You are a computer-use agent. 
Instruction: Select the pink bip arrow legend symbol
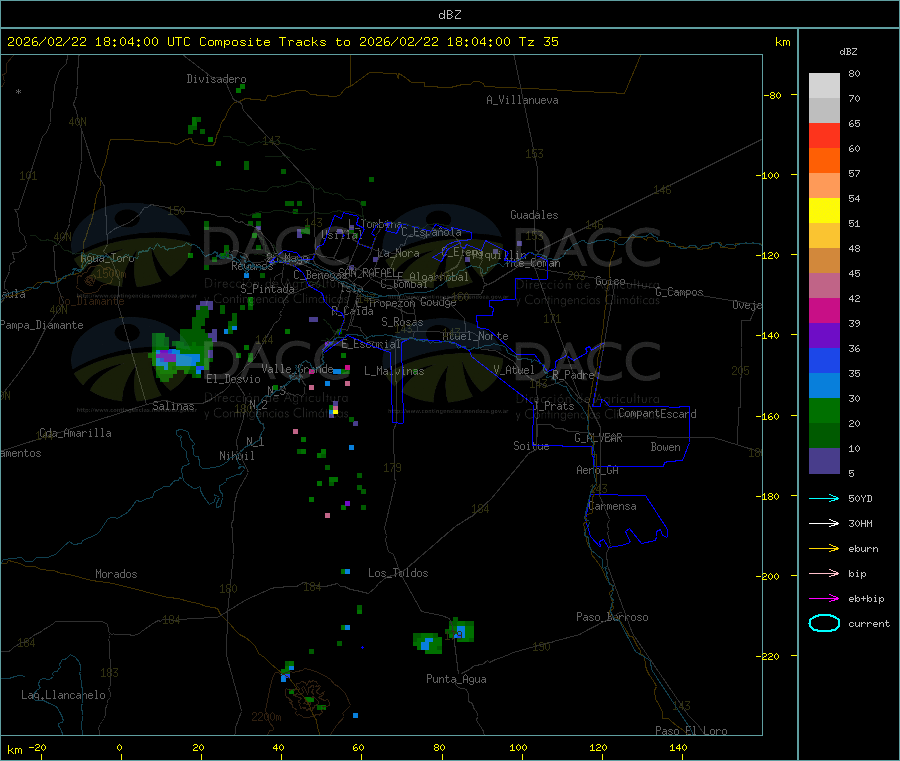coord(824,573)
